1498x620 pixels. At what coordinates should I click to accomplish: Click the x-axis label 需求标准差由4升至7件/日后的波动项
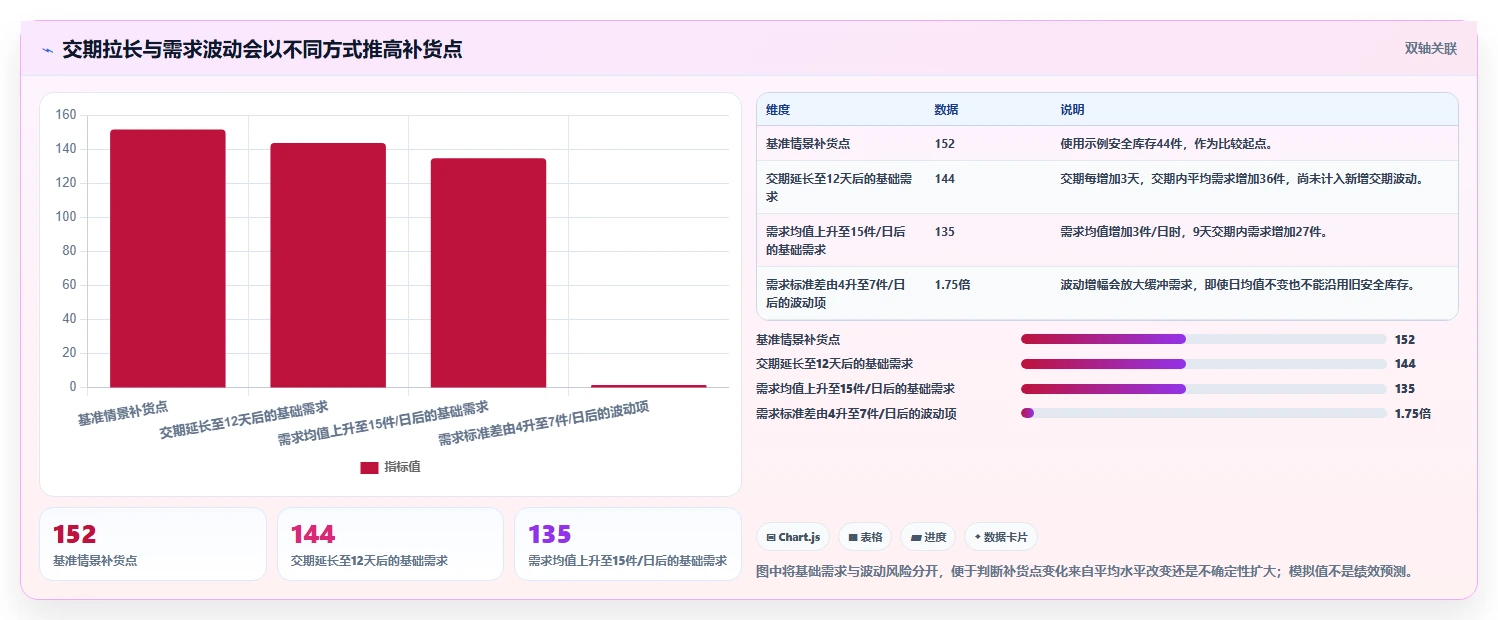tap(544, 423)
